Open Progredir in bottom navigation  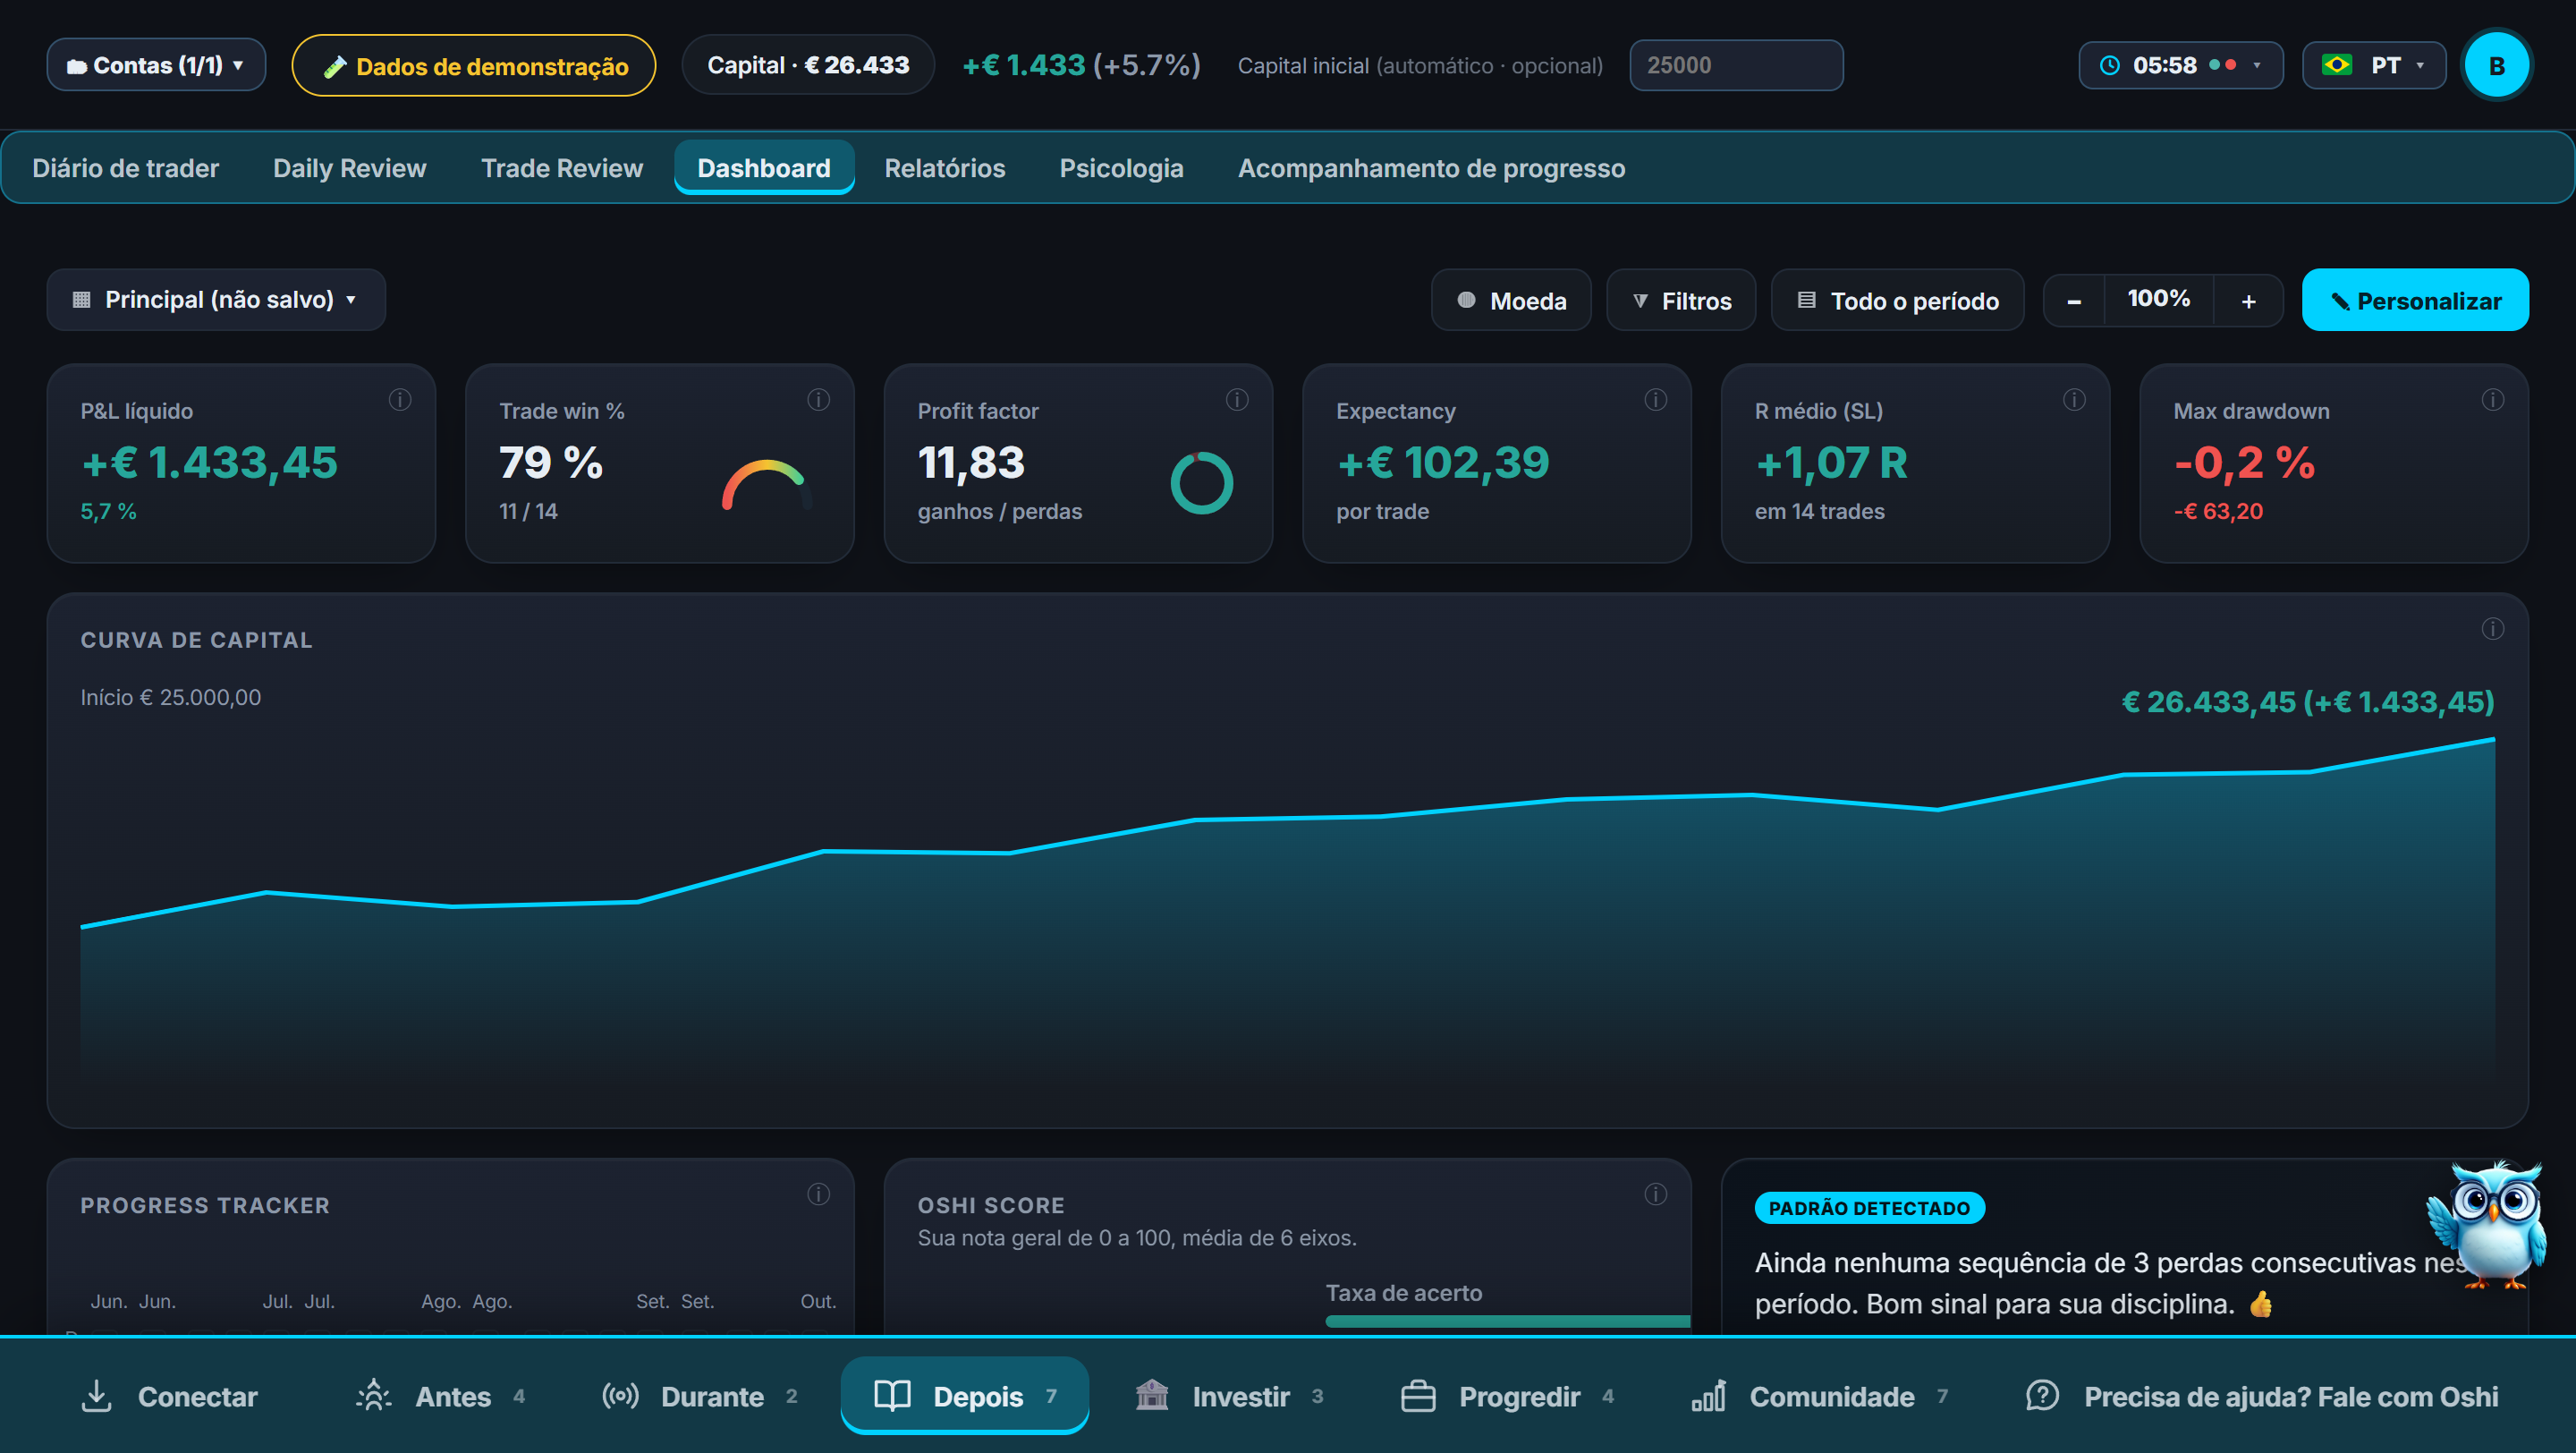1507,1396
